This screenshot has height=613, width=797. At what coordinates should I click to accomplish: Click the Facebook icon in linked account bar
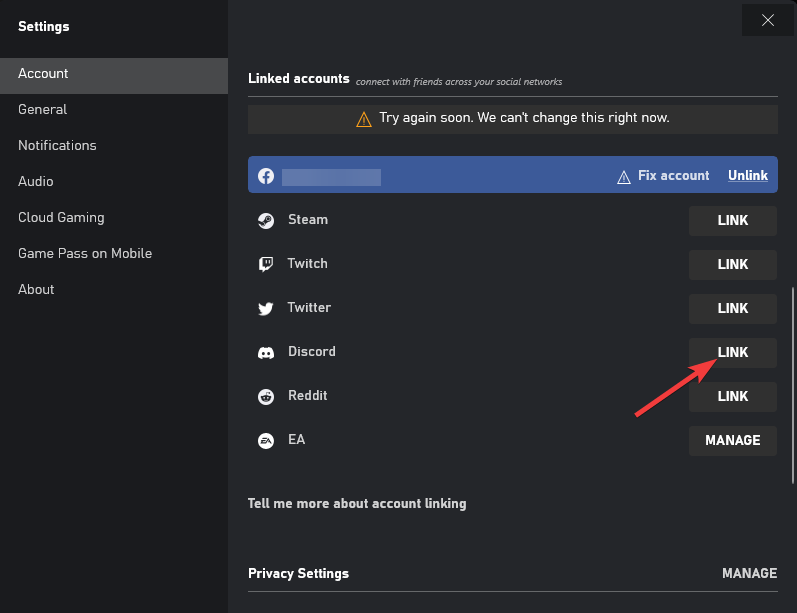266,176
